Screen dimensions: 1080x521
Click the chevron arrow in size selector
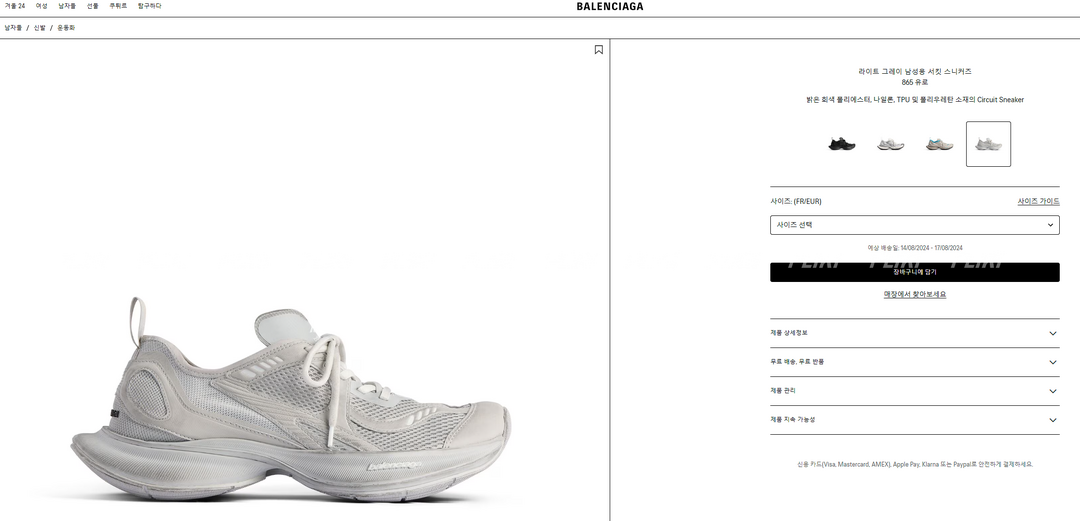click(1050, 225)
